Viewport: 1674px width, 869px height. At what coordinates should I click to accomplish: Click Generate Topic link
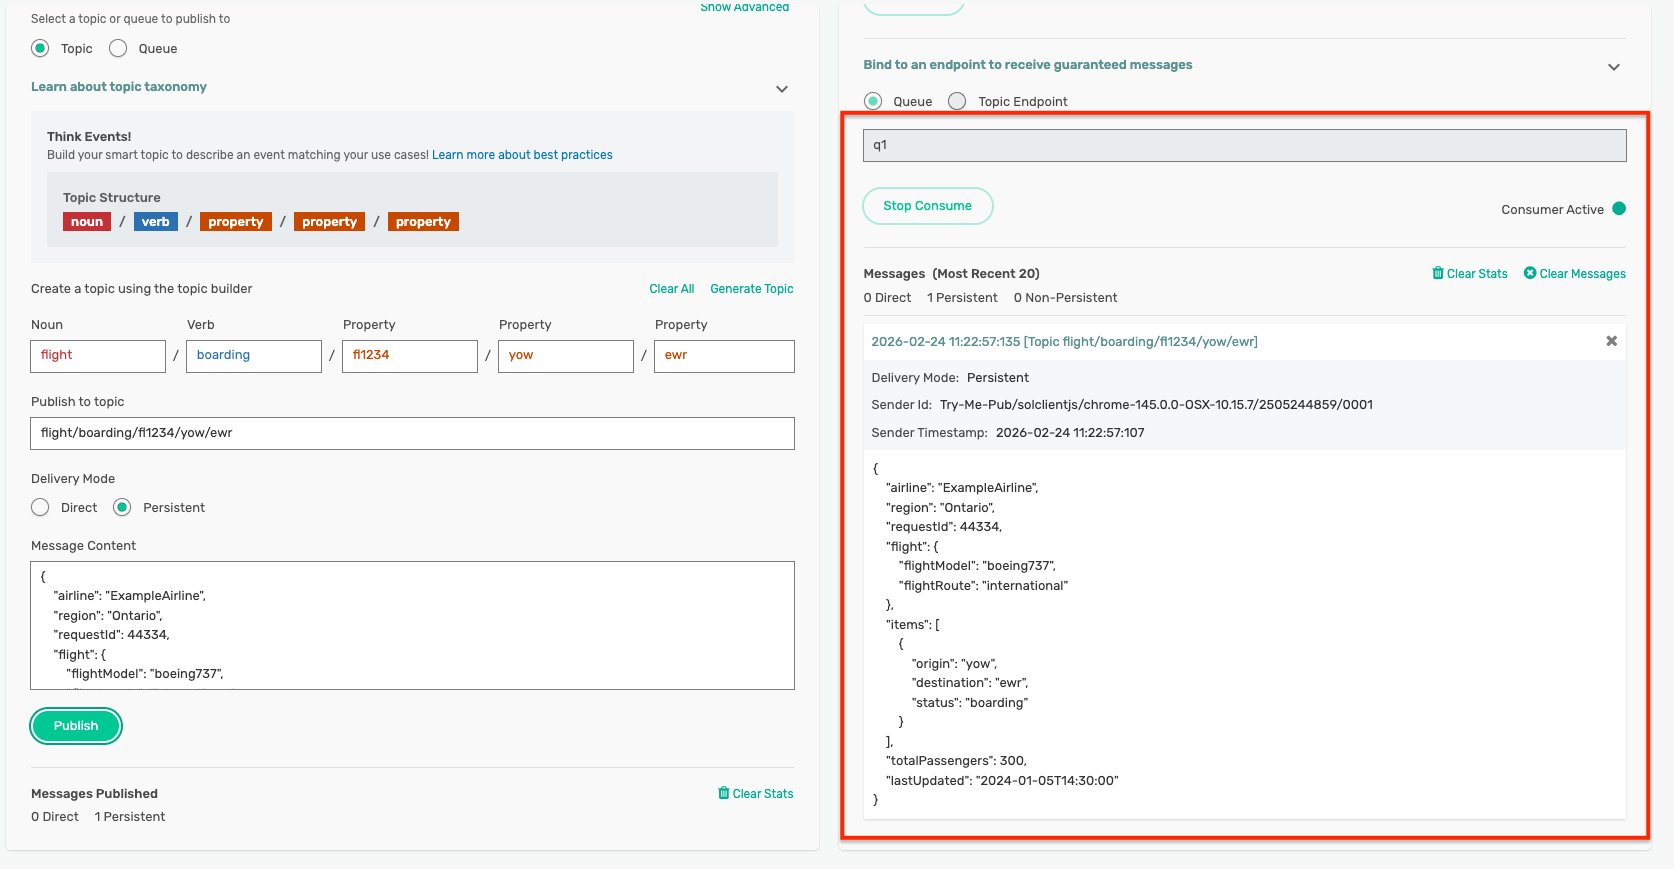(x=751, y=289)
